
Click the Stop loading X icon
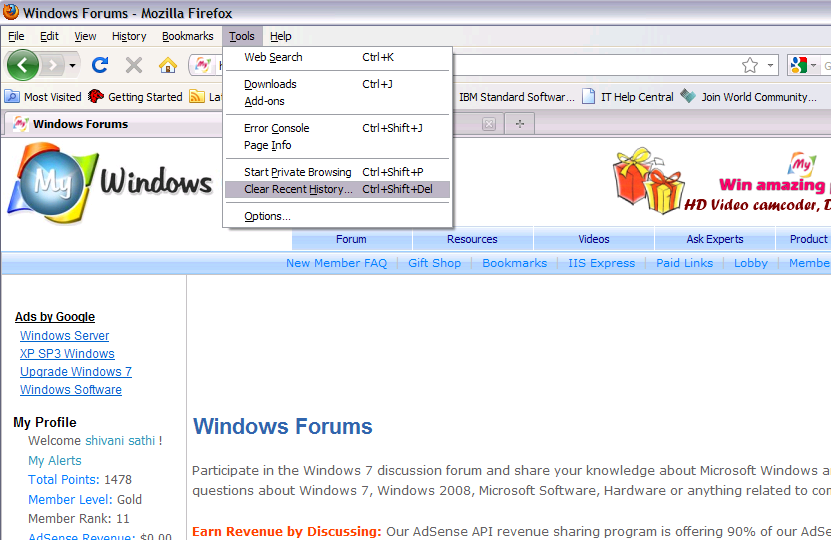click(x=134, y=65)
